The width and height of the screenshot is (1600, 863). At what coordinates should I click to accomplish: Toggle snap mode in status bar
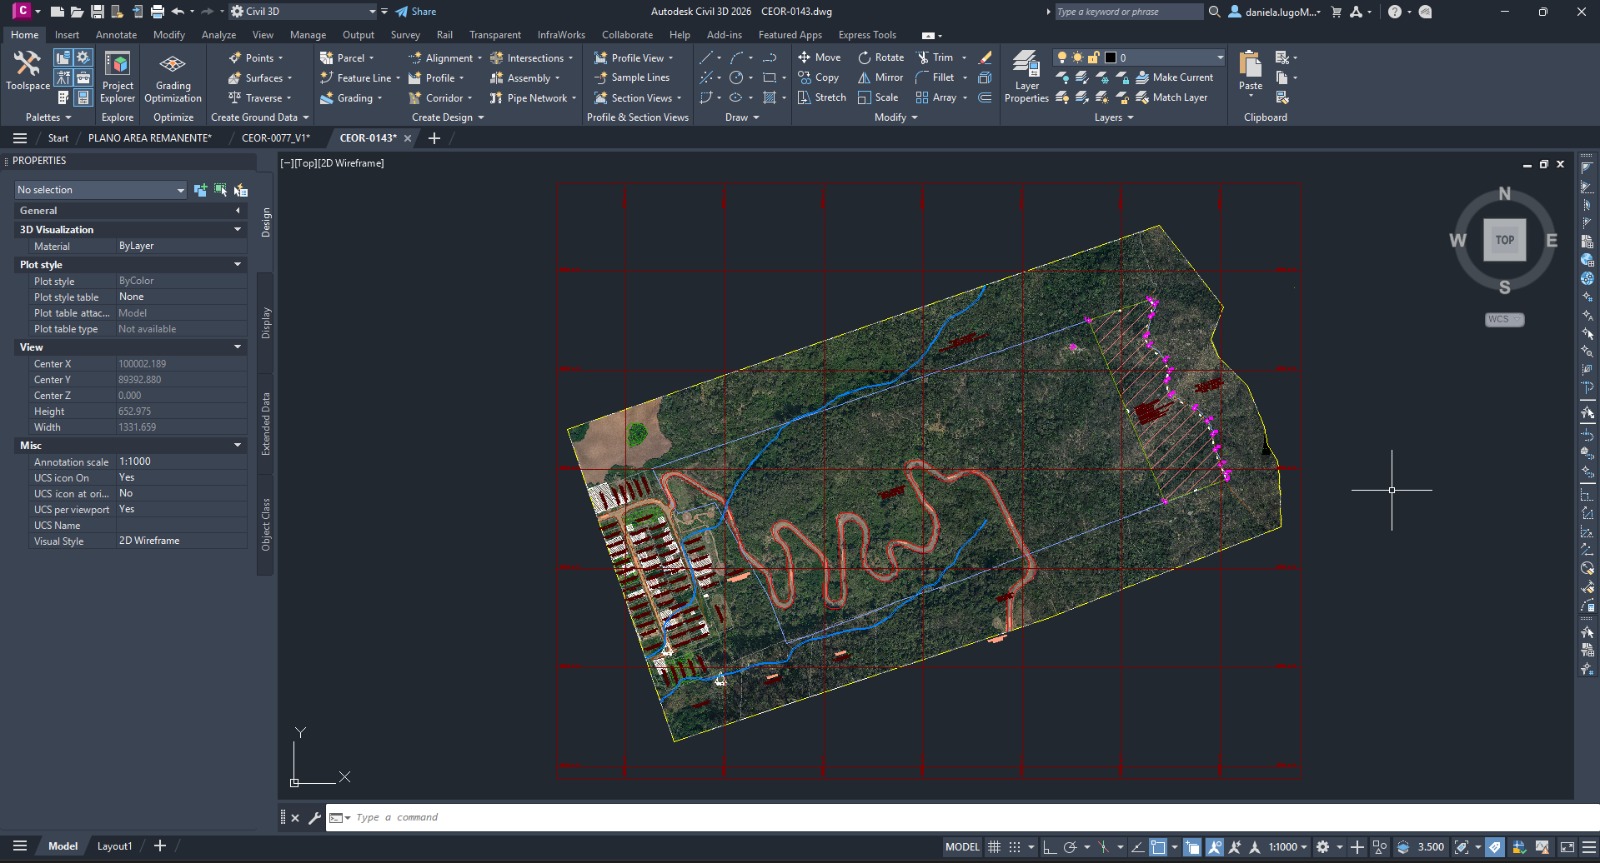point(1015,847)
